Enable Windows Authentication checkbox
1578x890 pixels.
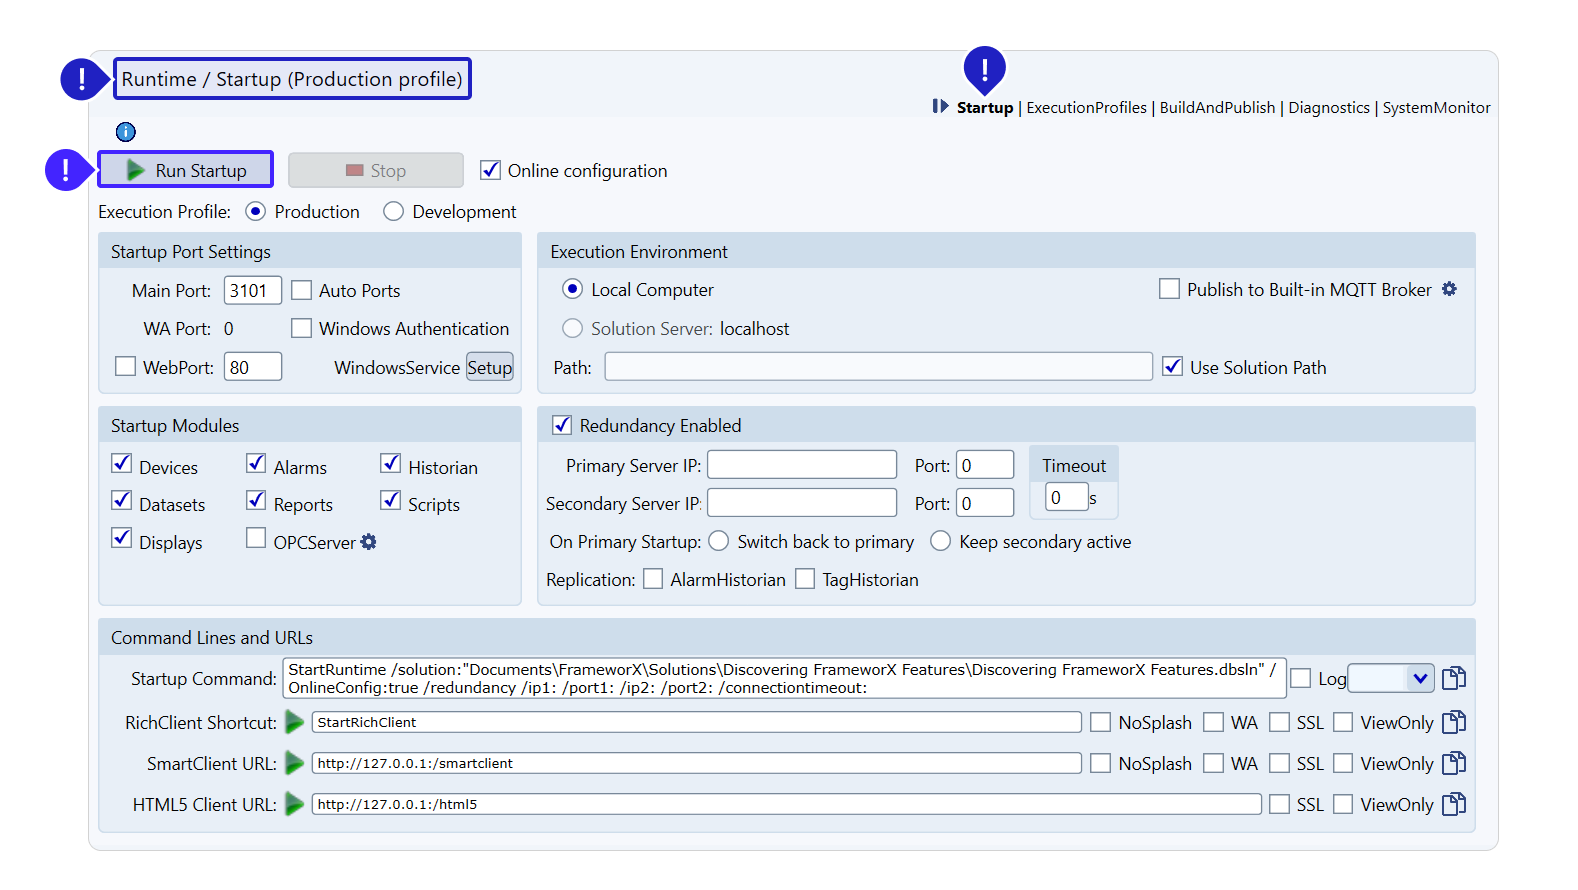[301, 328]
